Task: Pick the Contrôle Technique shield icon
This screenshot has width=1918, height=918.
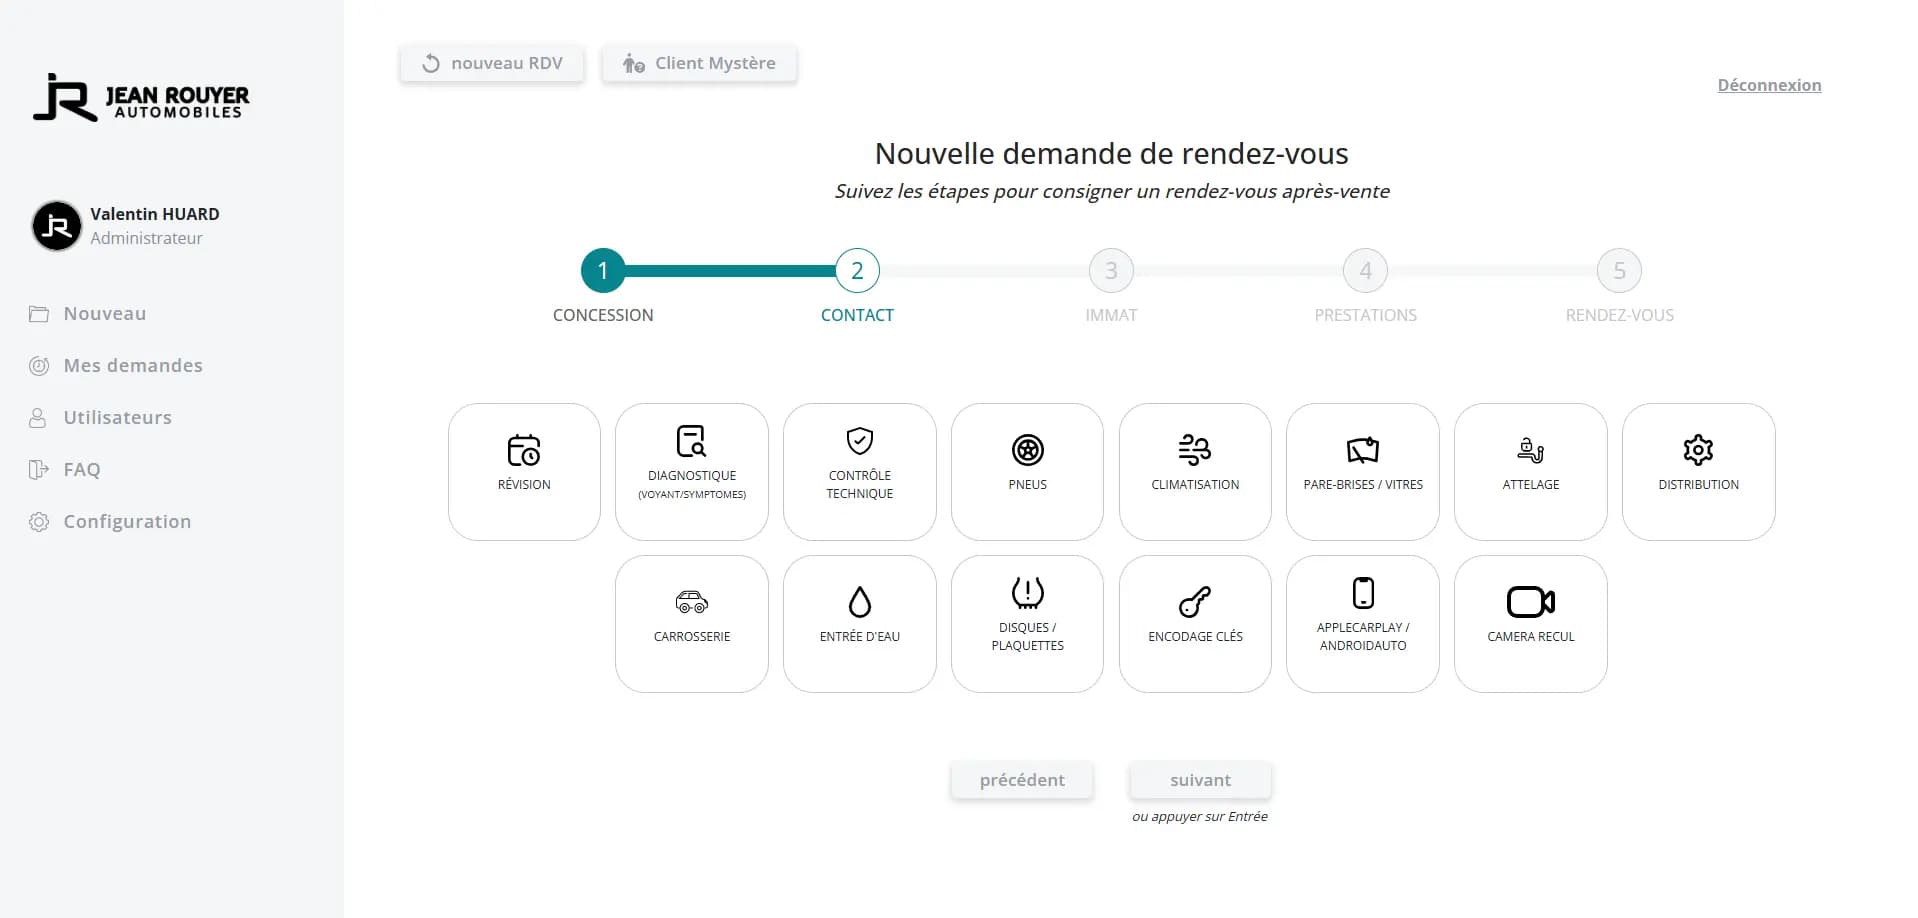Action: coord(859,441)
